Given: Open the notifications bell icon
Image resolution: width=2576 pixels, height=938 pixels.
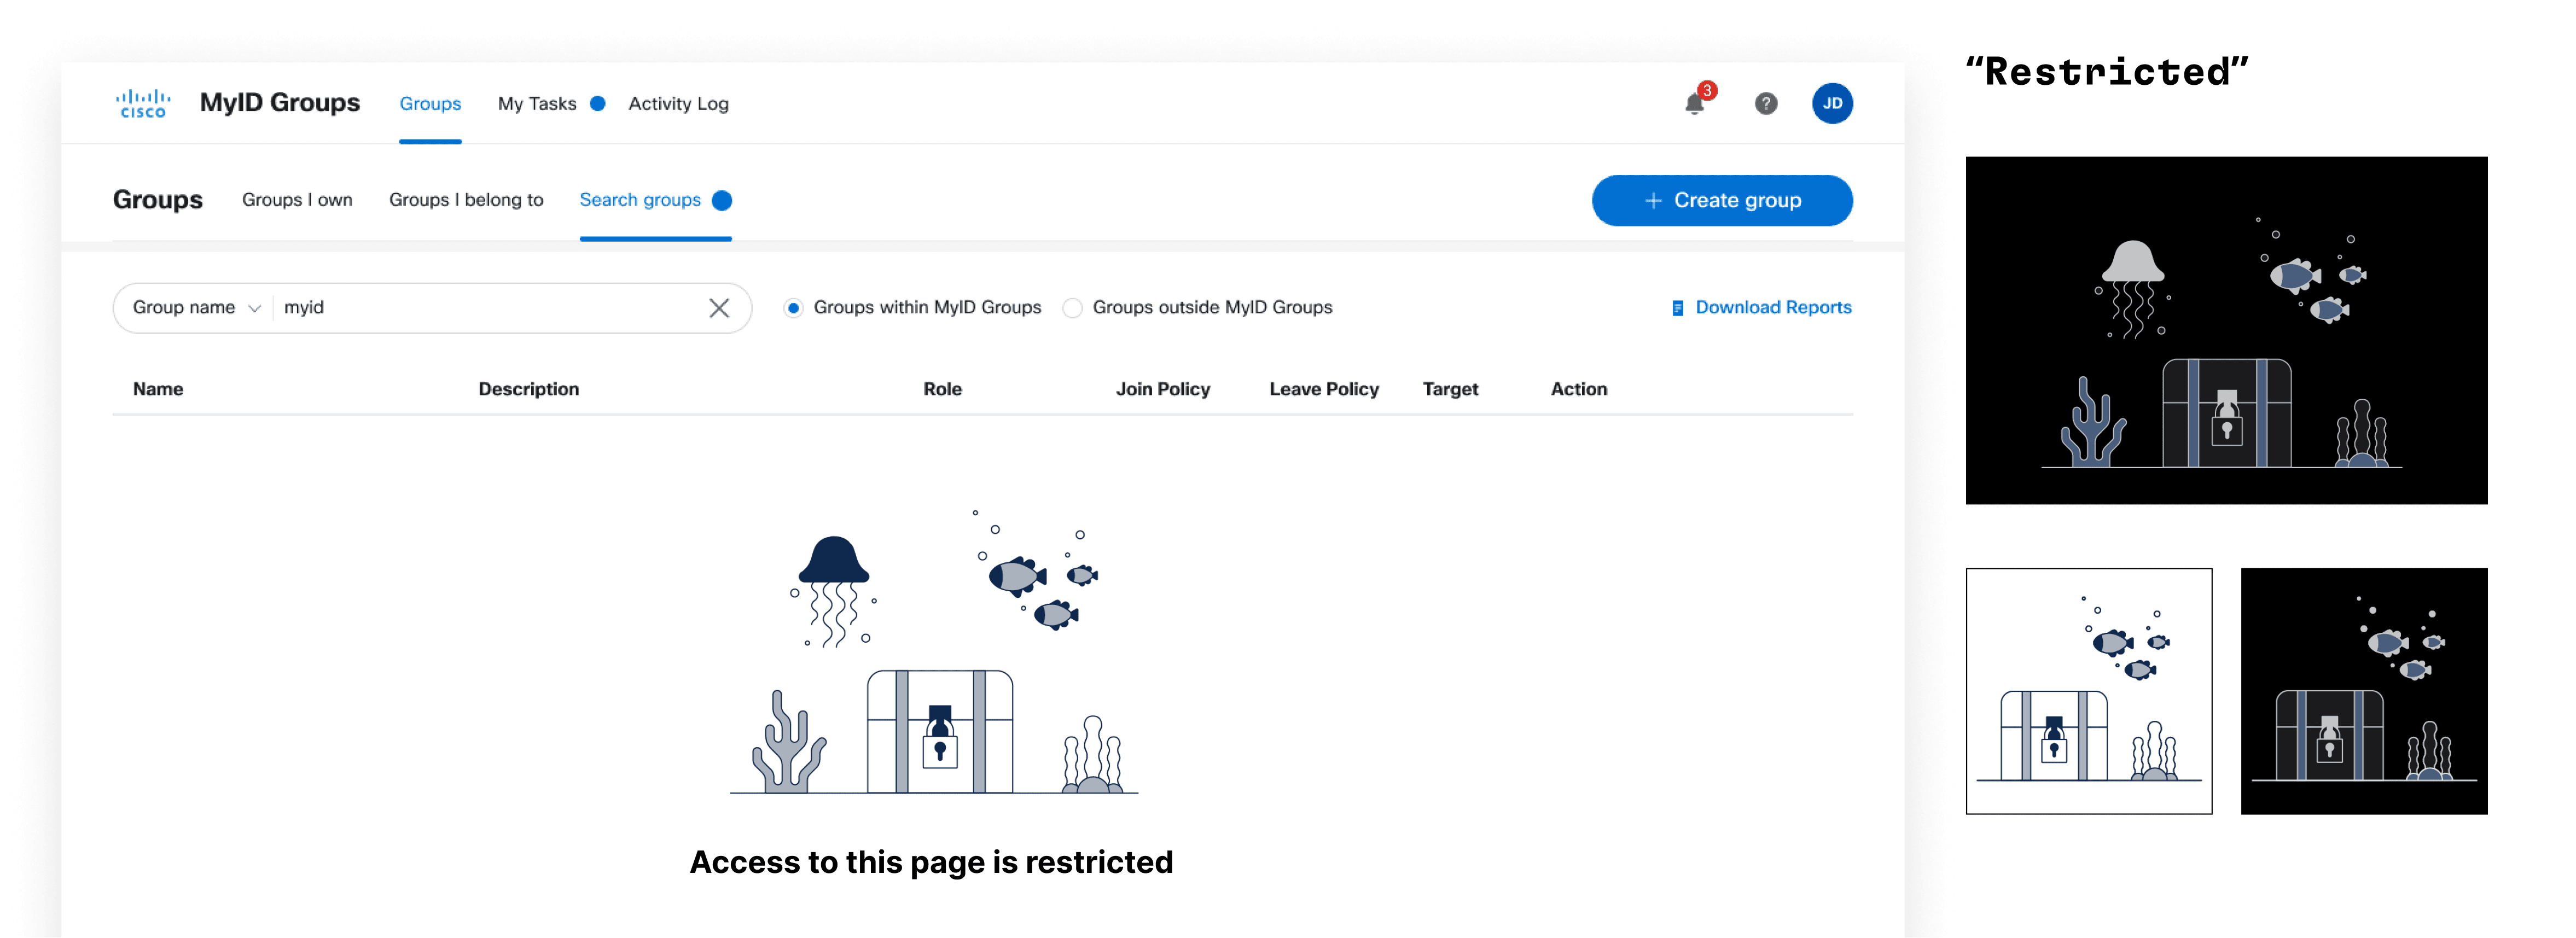Looking at the screenshot, I should pos(1695,103).
